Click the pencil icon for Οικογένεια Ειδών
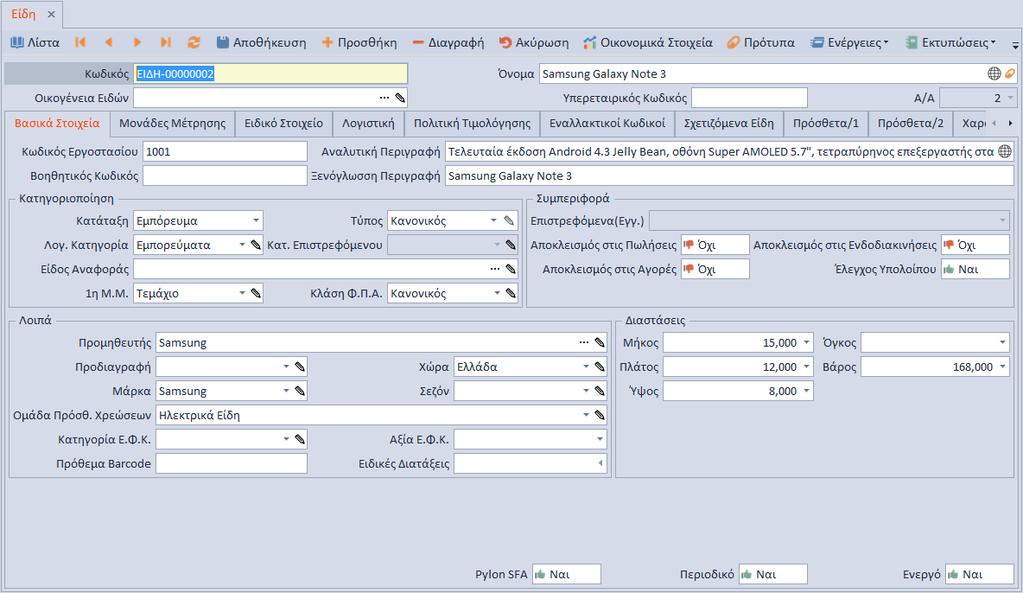The image size is (1023, 593). [x=400, y=98]
